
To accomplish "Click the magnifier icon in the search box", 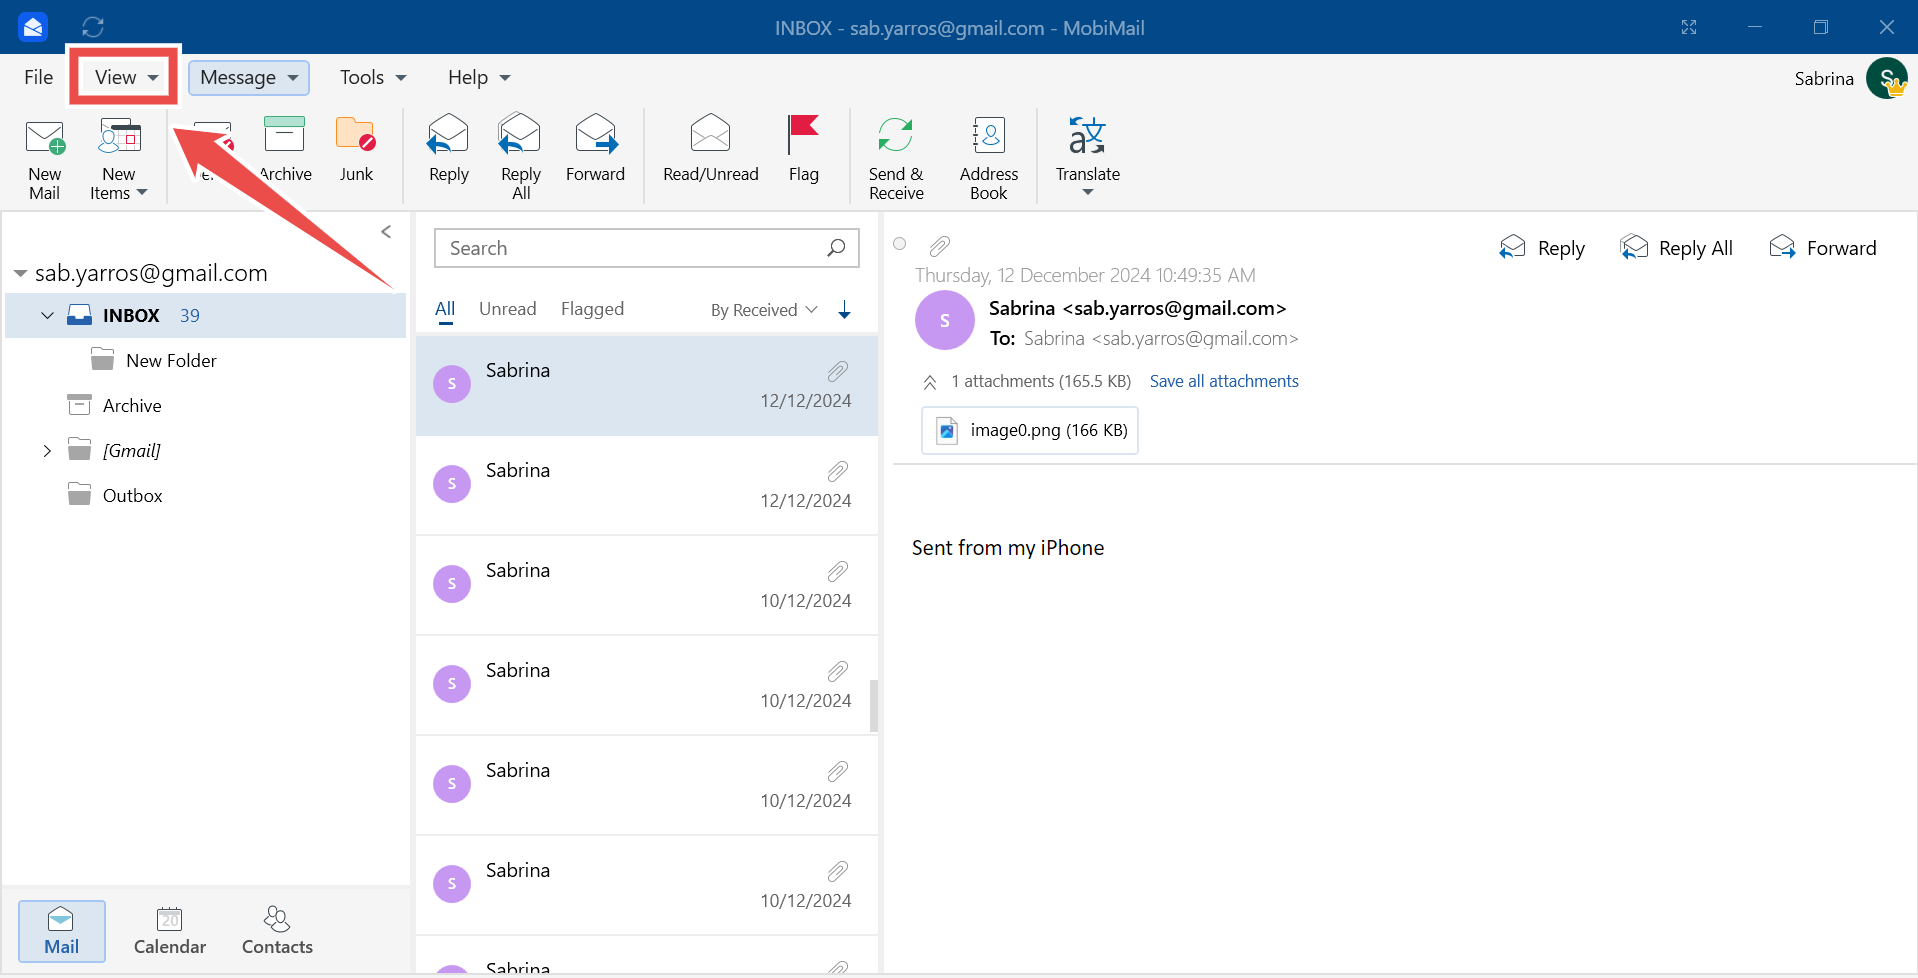I will 836,248.
